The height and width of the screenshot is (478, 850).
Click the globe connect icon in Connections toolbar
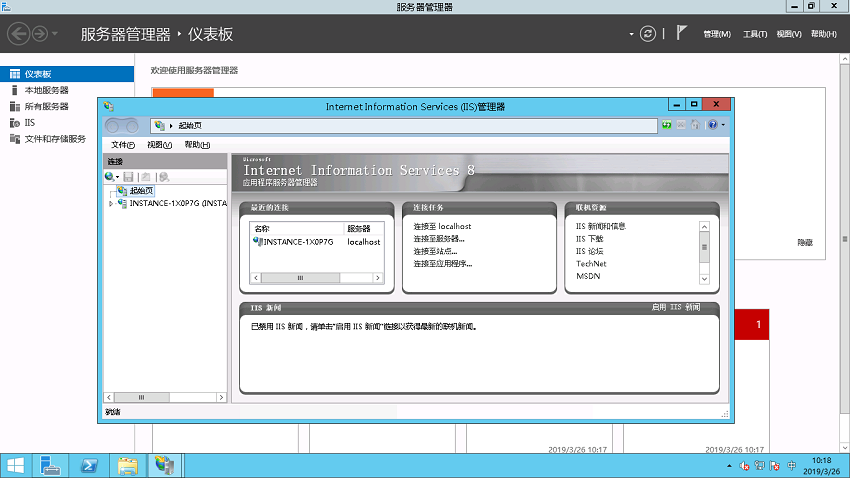coord(110,177)
